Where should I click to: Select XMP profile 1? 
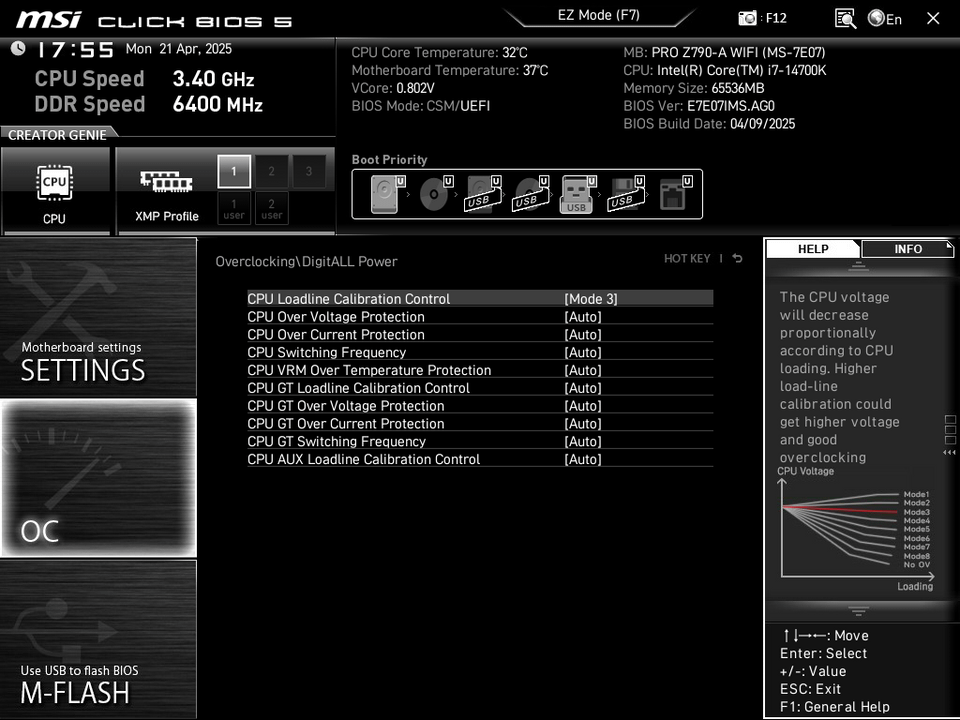point(234,171)
